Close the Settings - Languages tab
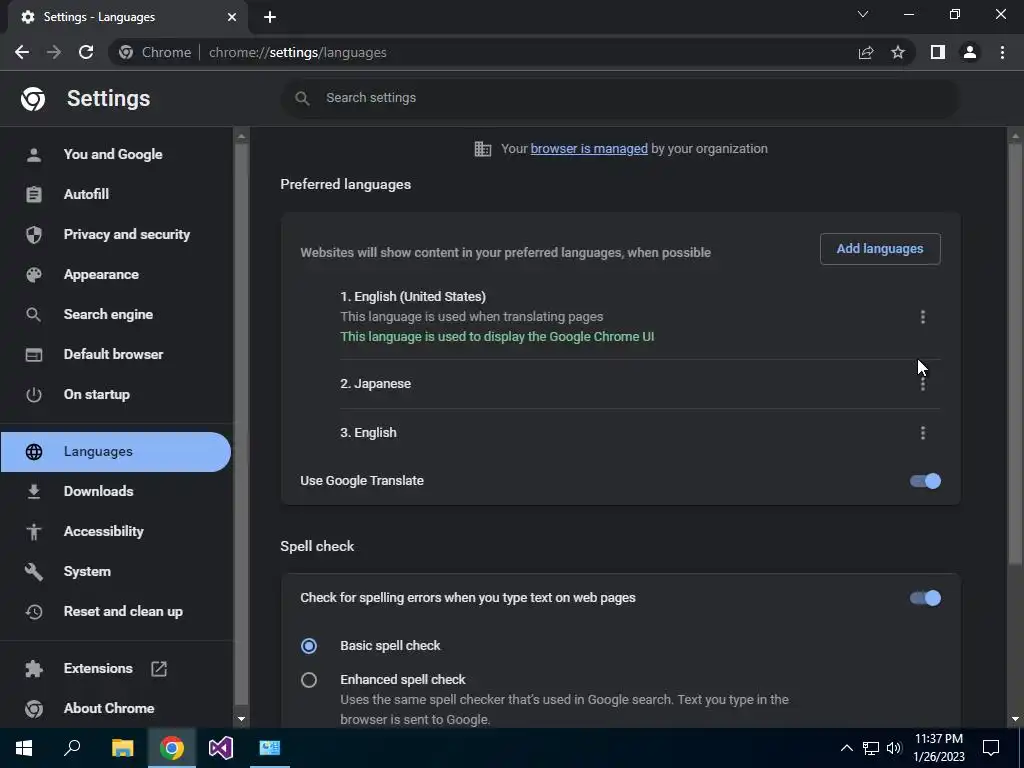Image resolution: width=1024 pixels, height=768 pixels. click(x=232, y=17)
